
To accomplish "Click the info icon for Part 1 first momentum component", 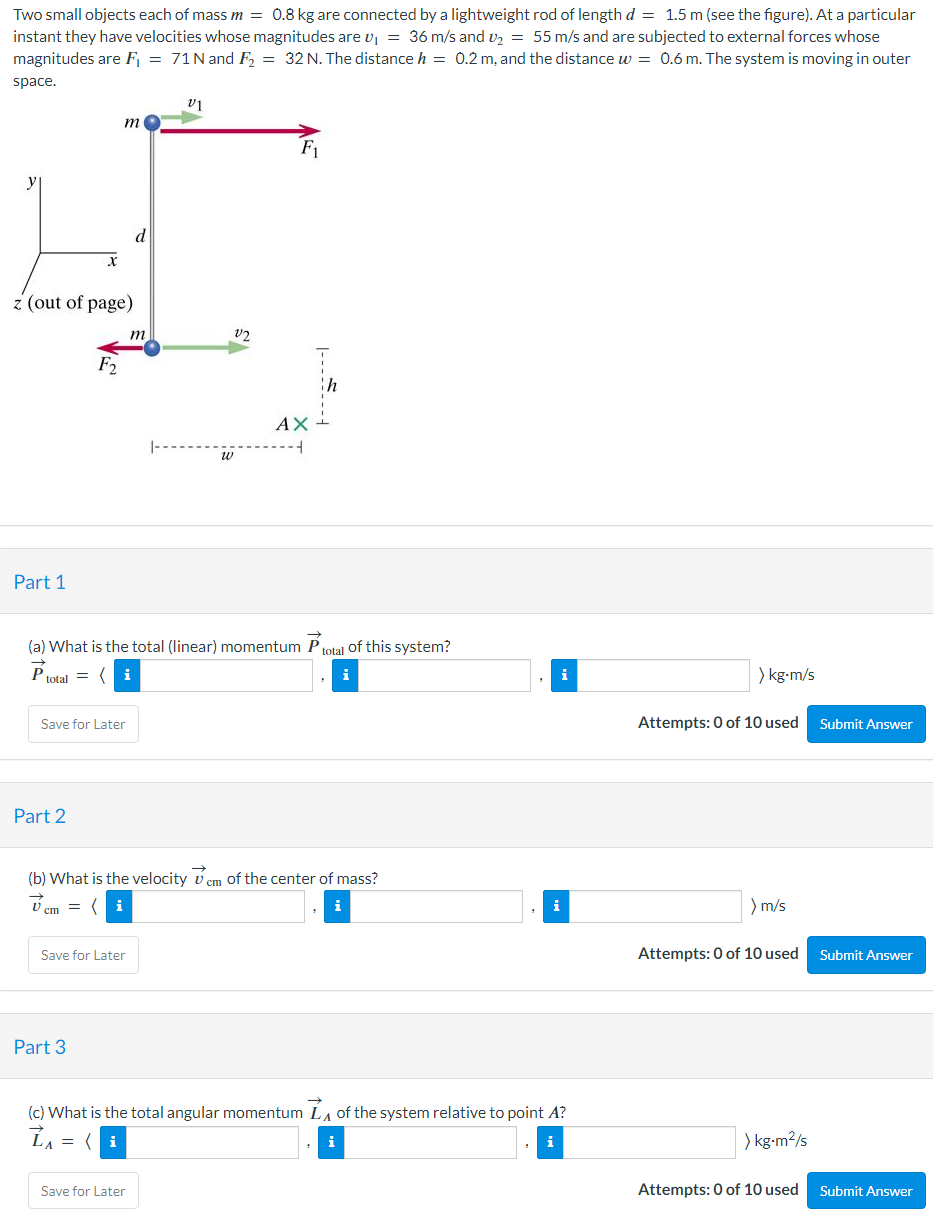I will pos(126,675).
